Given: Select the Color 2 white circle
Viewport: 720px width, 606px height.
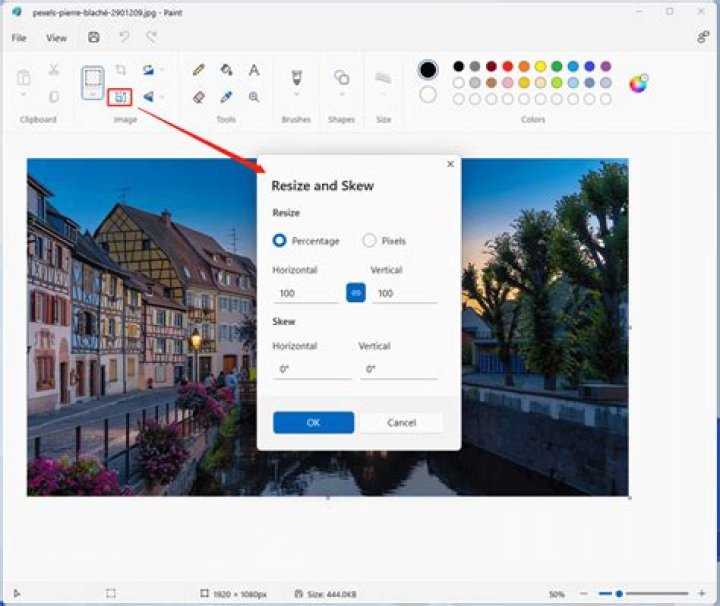Looking at the screenshot, I should coord(428,95).
